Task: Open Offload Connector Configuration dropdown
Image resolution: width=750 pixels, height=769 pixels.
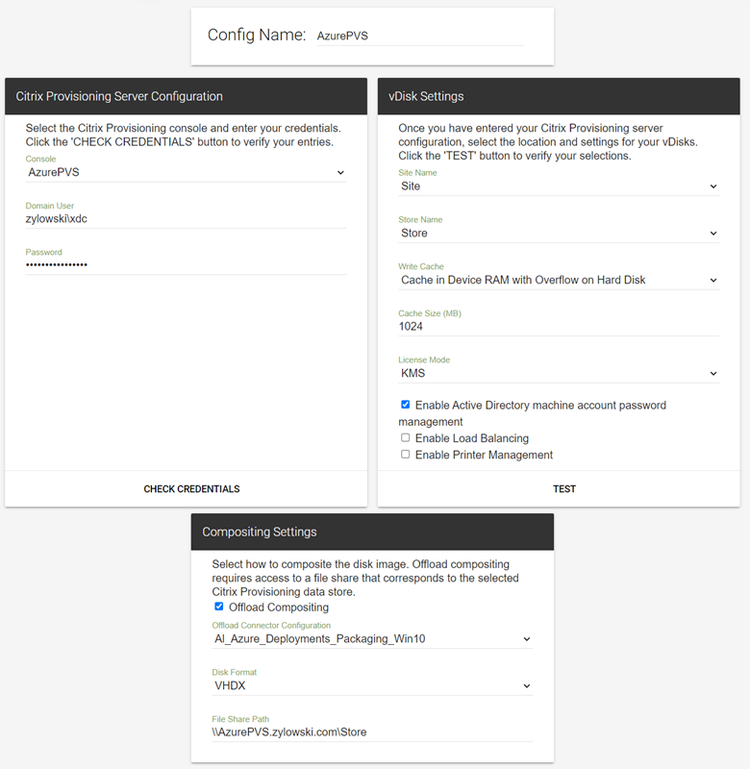Action: pyautogui.click(x=372, y=639)
